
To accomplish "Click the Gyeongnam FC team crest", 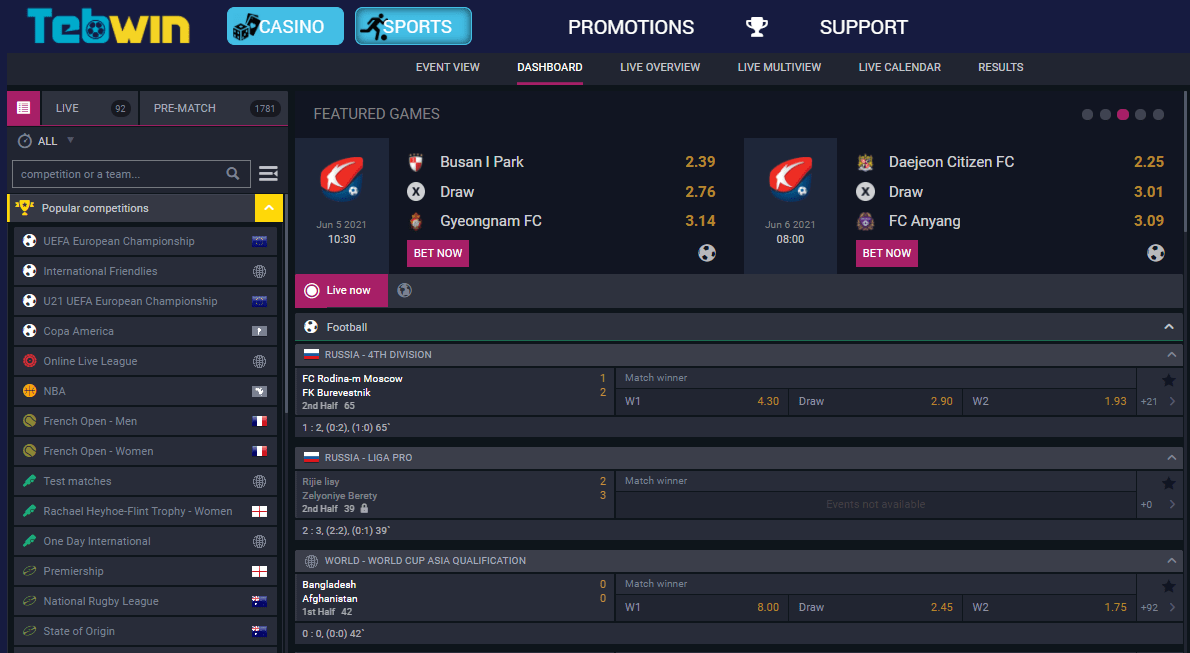I will click(416, 221).
